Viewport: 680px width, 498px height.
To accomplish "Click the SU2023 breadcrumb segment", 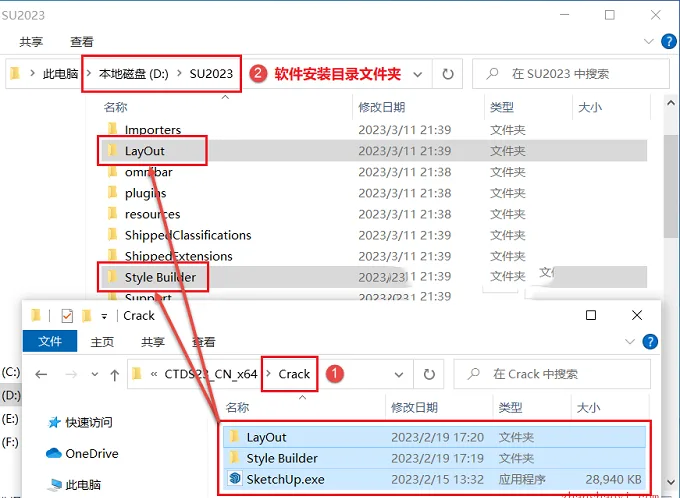I will click(211, 74).
